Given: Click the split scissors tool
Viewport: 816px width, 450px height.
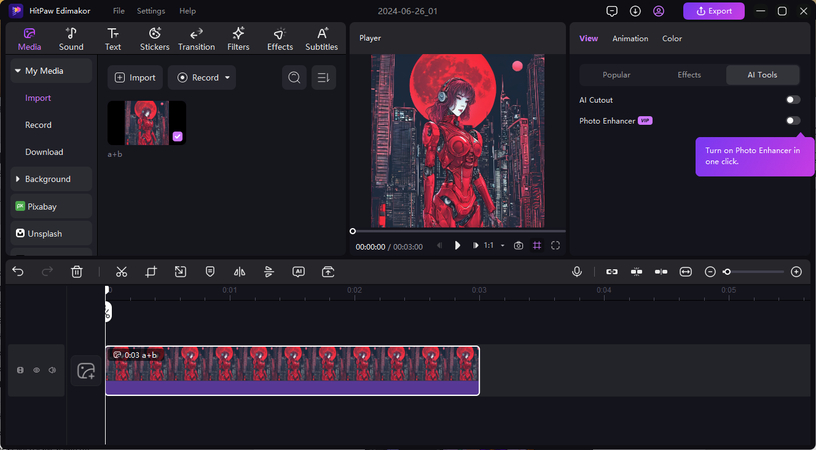Looking at the screenshot, I should point(121,271).
